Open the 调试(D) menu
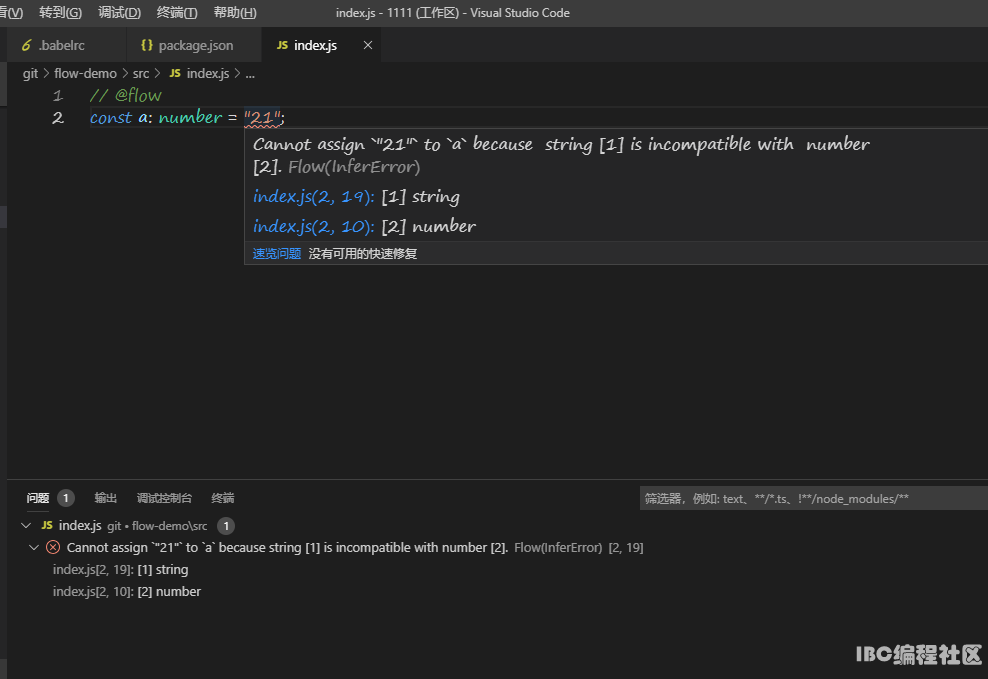This screenshot has height=679, width=988. coord(119,13)
